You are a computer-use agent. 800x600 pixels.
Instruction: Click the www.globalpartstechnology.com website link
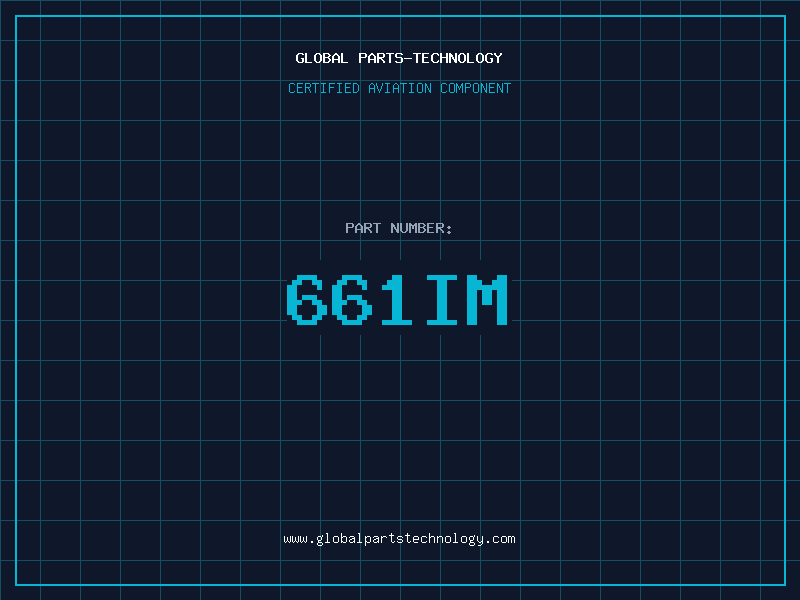(399, 538)
